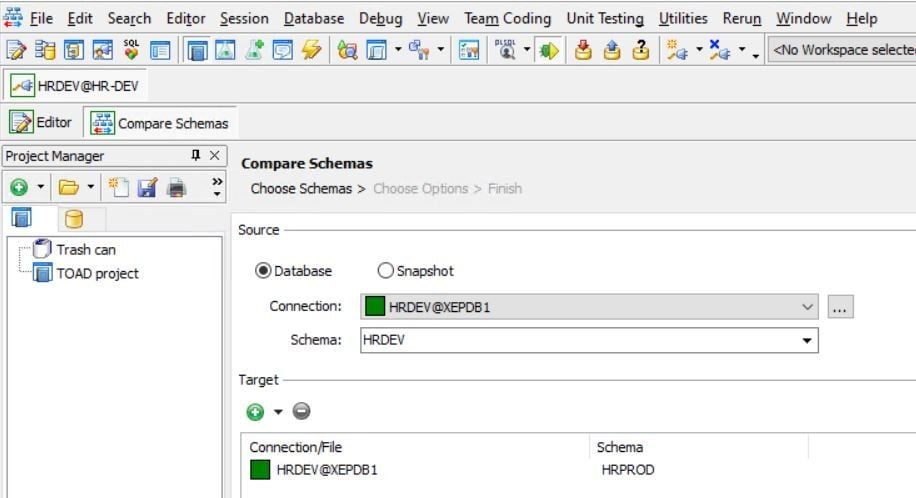Click the Schema column header in Target
The image size is (916, 498).
[699, 447]
